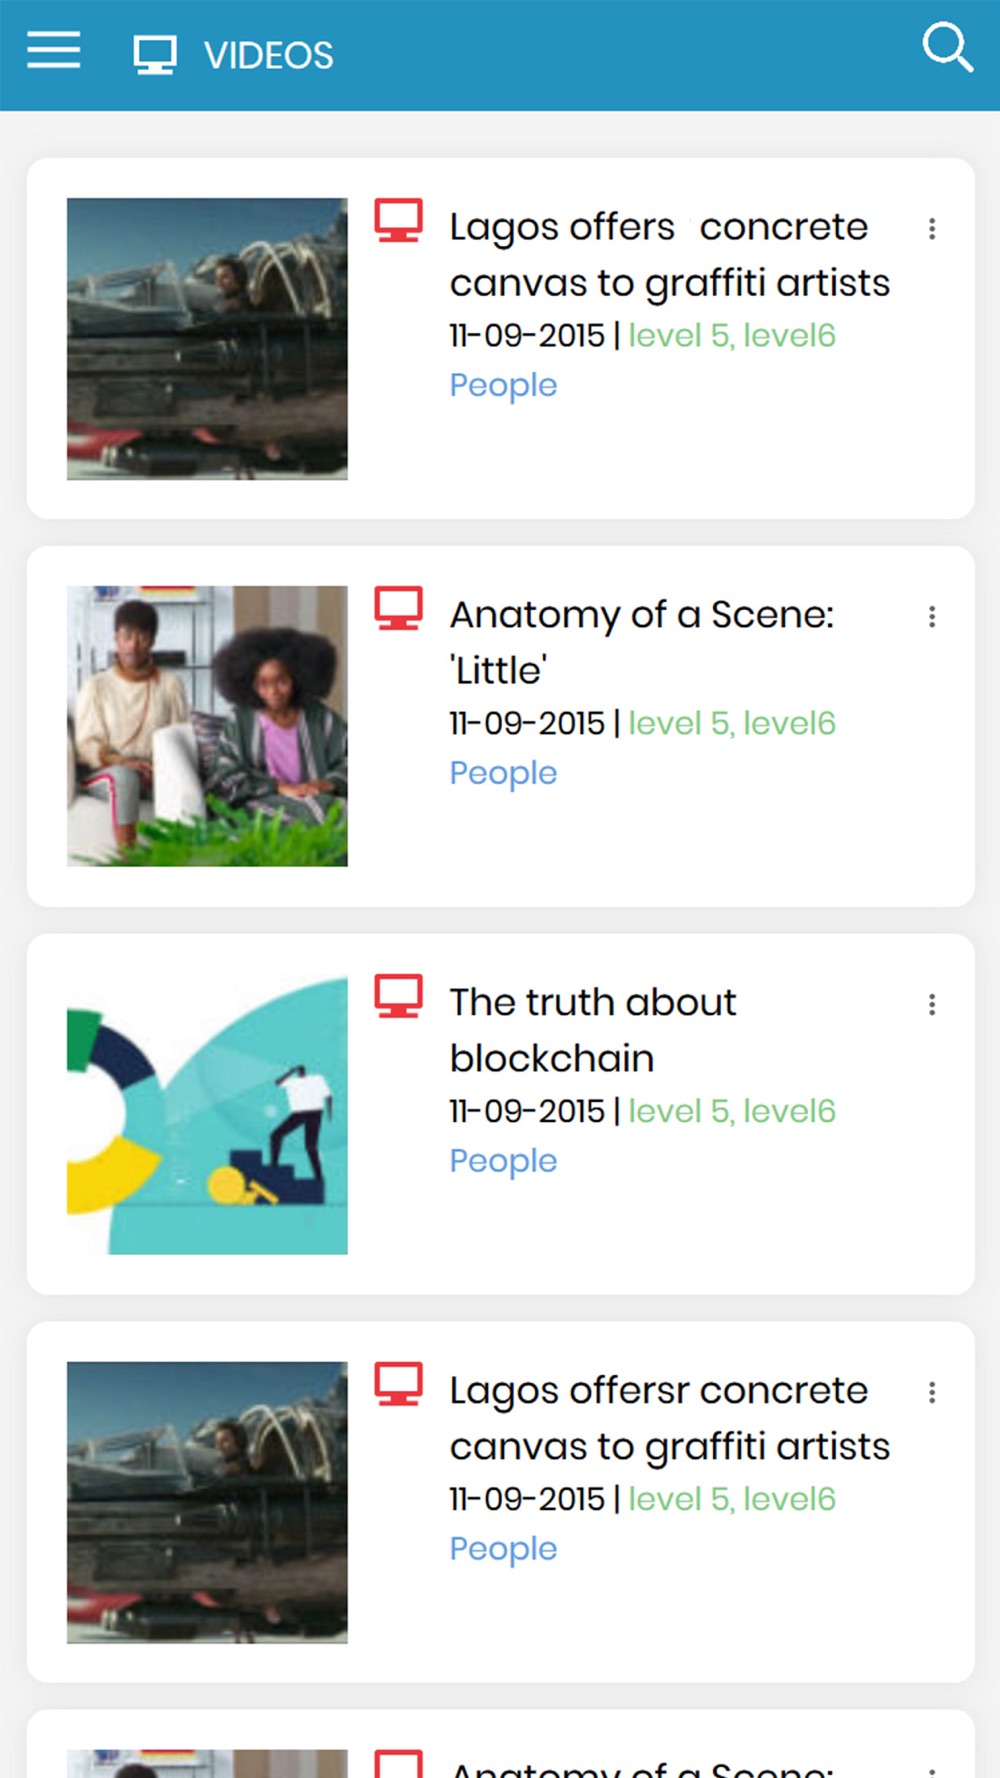The width and height of the screenshot is (1000, 1778).
Task: Click the monitor icon beside VIDEOS title
Action: point(155,55)
